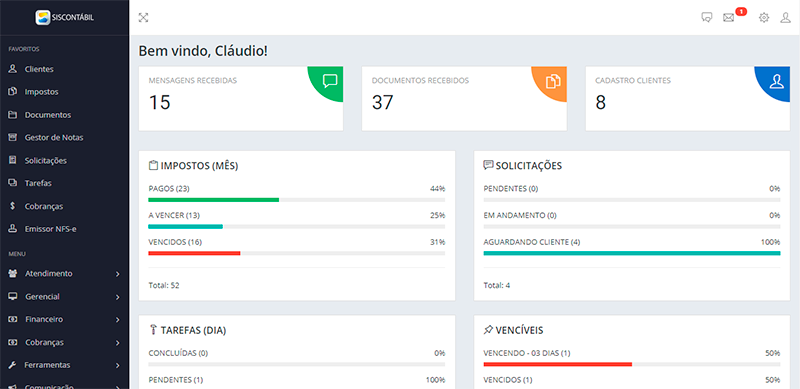Click the VENCIDOS (16) label
The image size is (800, 389).
coord(176,242)
